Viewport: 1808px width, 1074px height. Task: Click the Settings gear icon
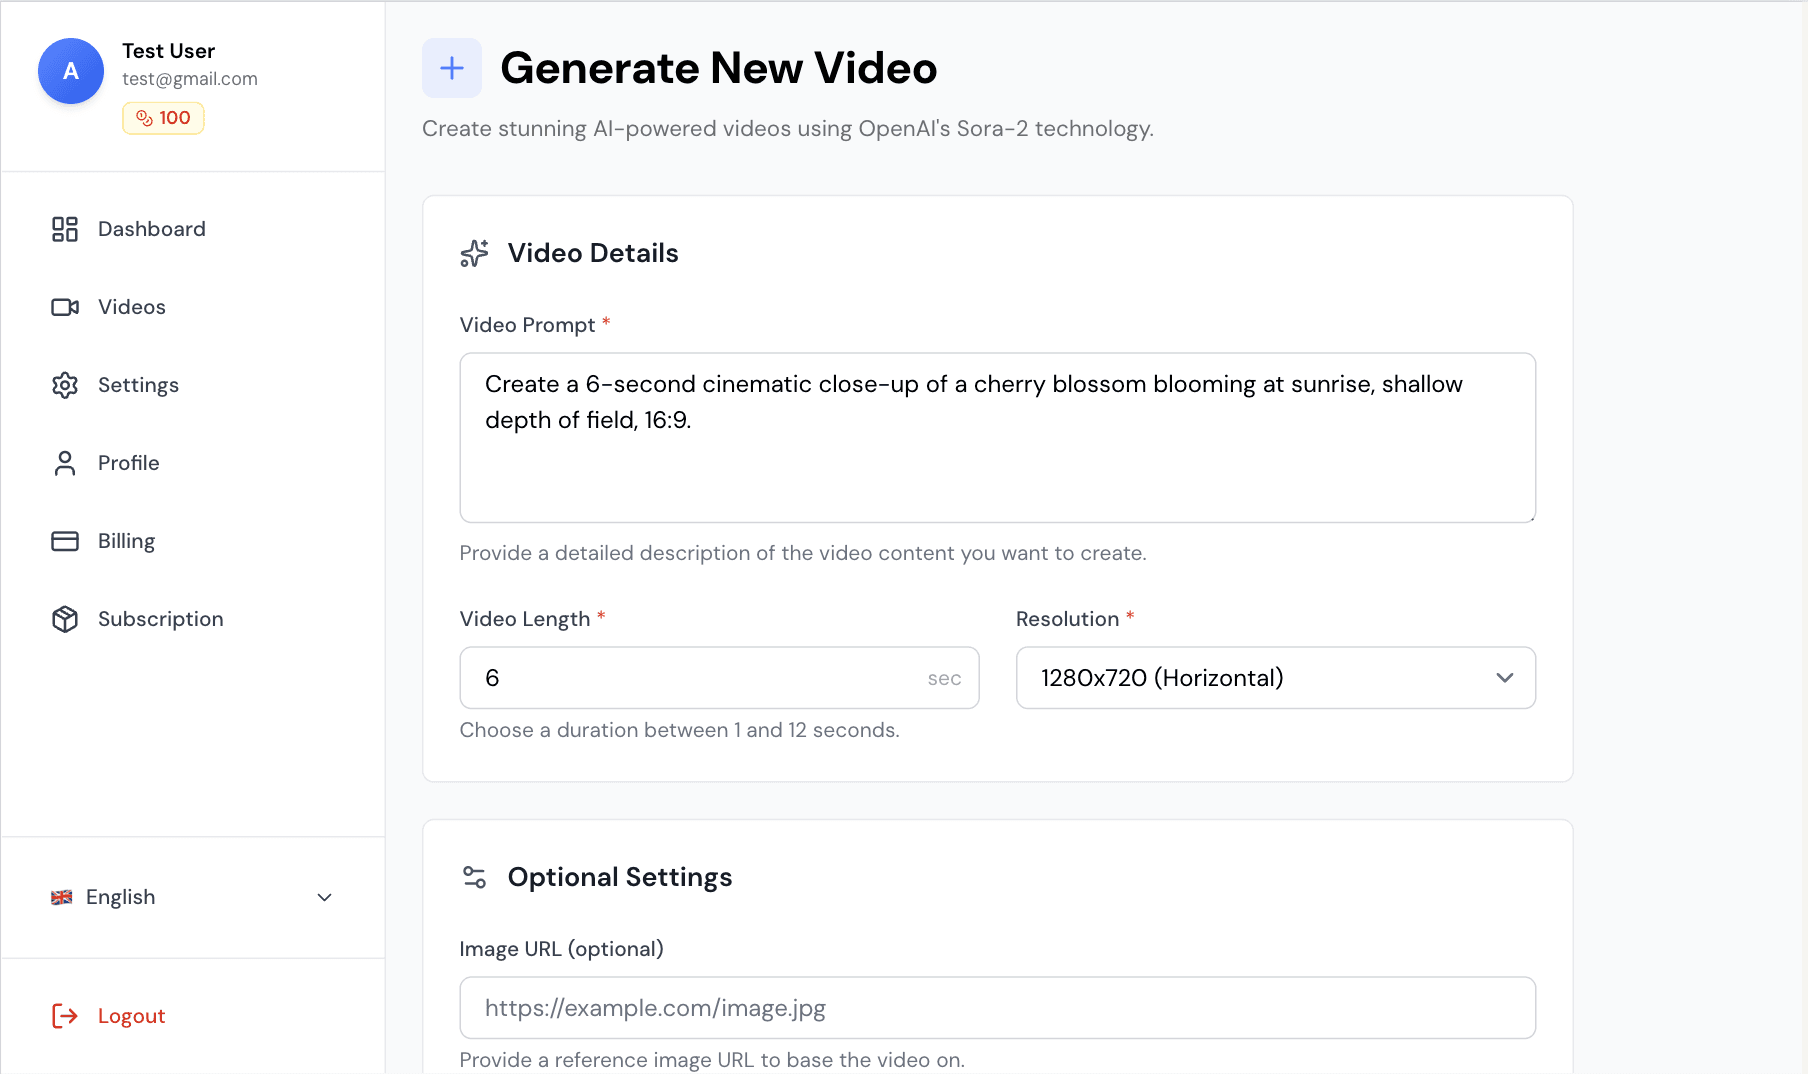pyautogui.click(x=65, y=385)
